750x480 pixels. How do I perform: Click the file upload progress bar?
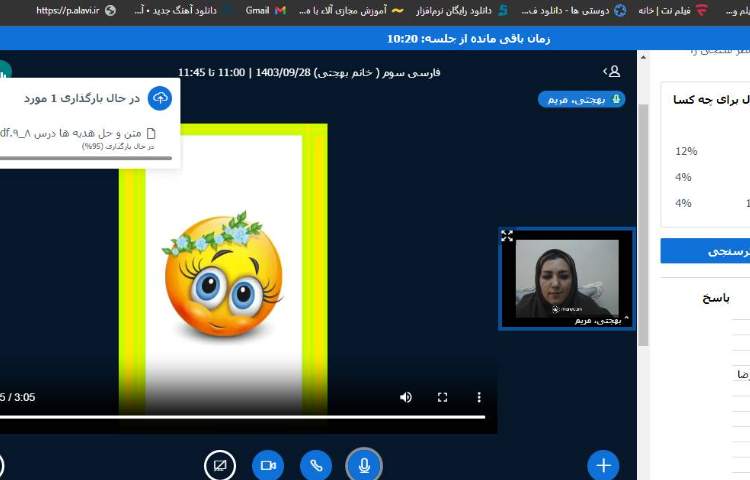pos(86,158)
